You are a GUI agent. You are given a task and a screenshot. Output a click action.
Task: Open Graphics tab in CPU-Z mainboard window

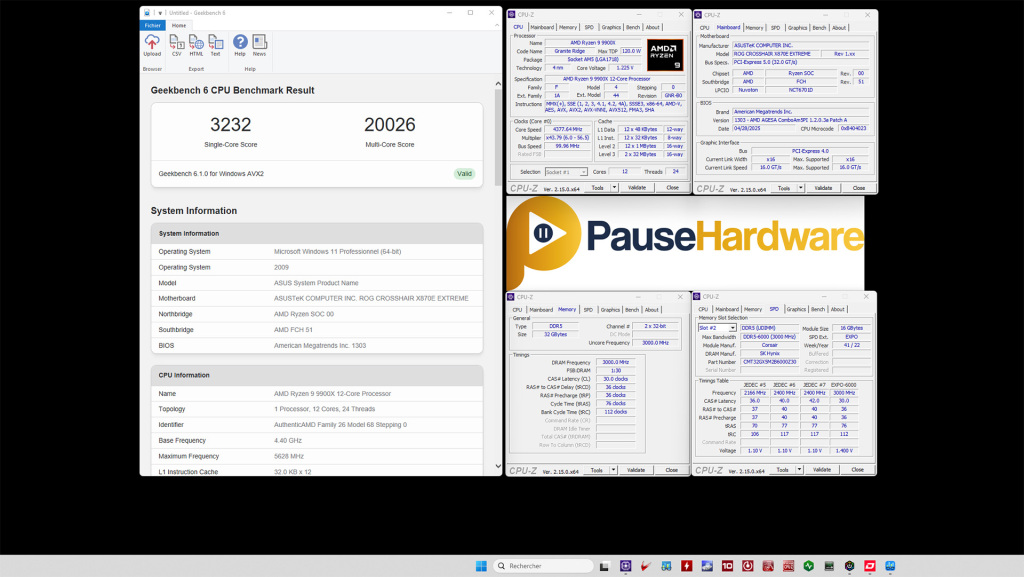click(x=797, y=28)
